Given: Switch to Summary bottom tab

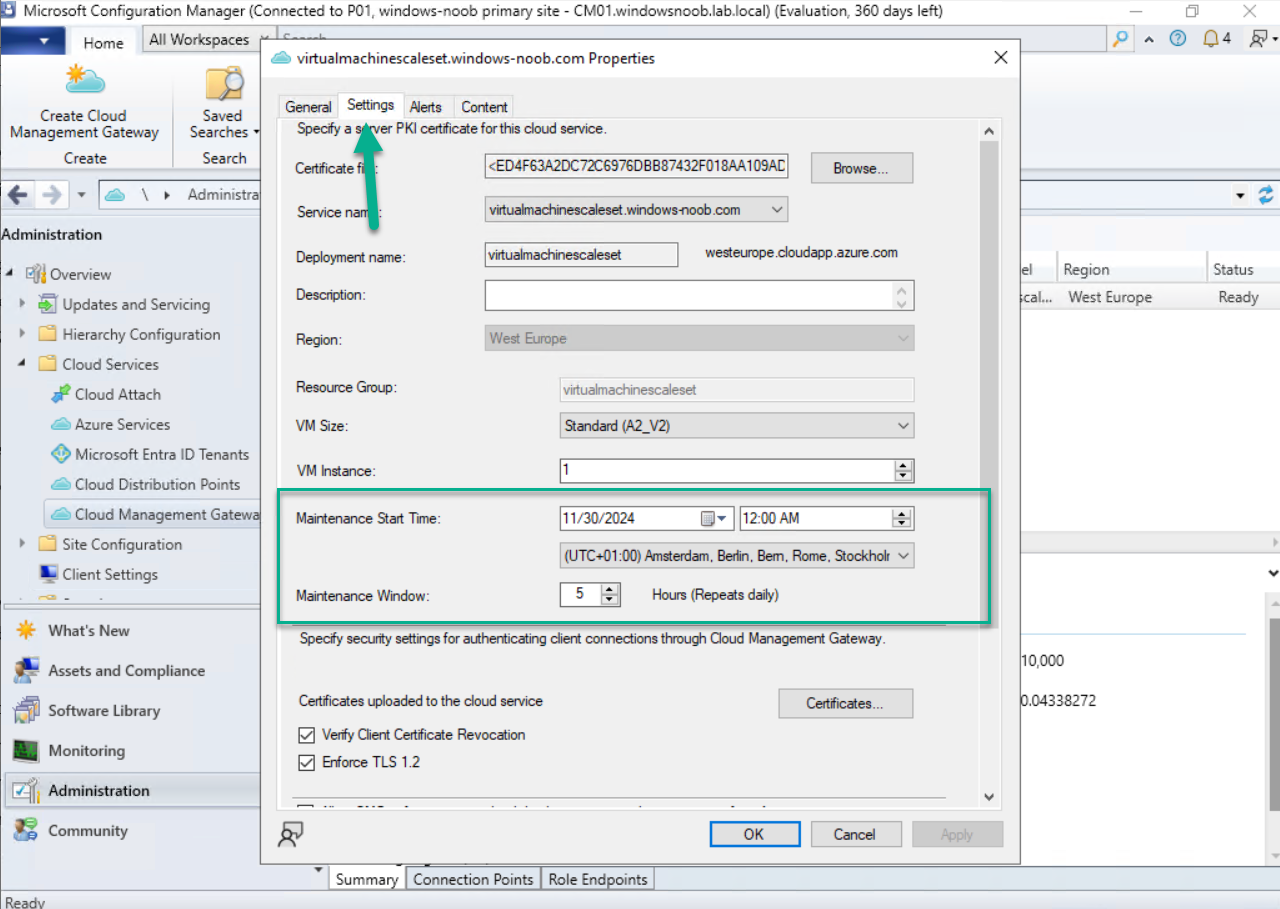Looking at the screenshot, I should tap(366, 879).
